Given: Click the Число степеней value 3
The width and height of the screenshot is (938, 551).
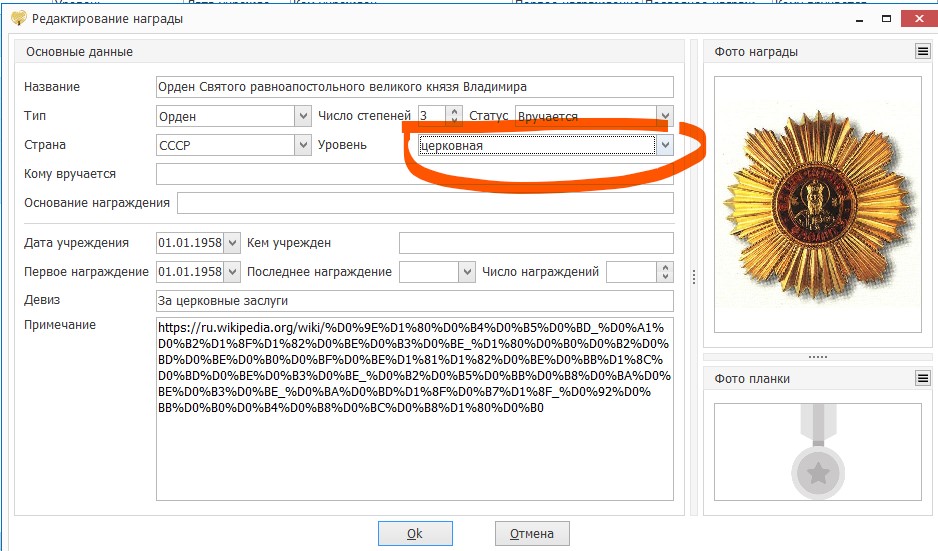Looking at the screenshot, I should (x=432, y=116).
